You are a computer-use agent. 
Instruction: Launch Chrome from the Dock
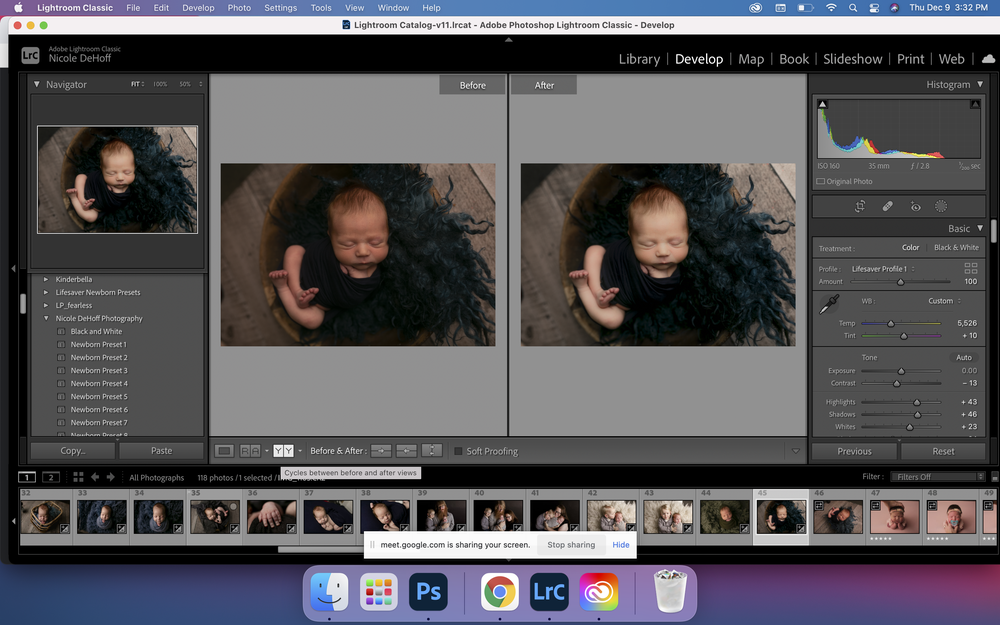pos(499,592)
